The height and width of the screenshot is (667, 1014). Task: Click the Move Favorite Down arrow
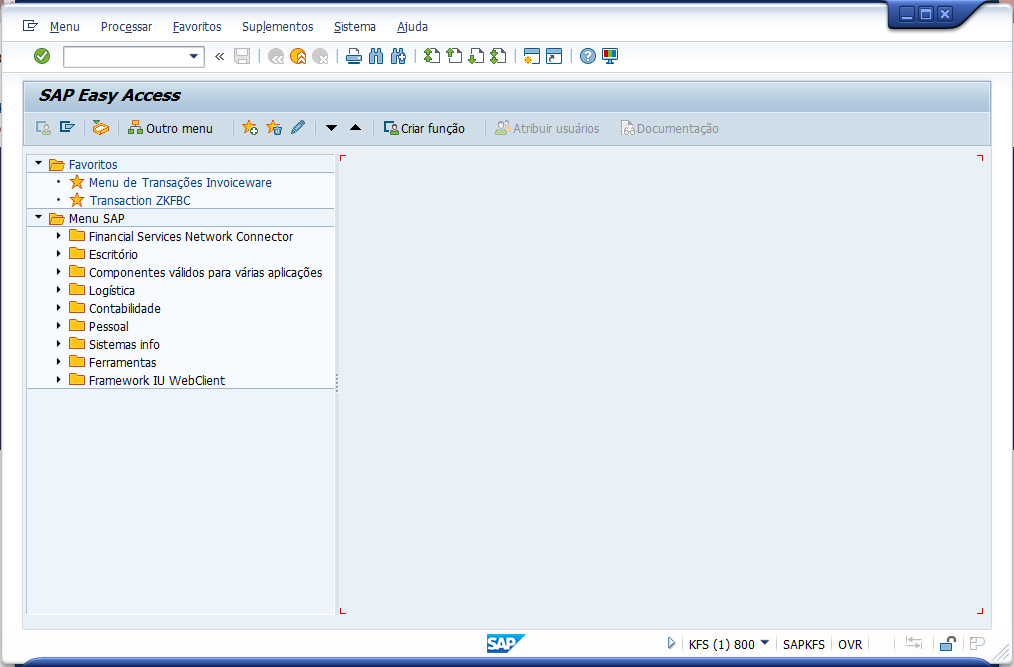(331, 128)
